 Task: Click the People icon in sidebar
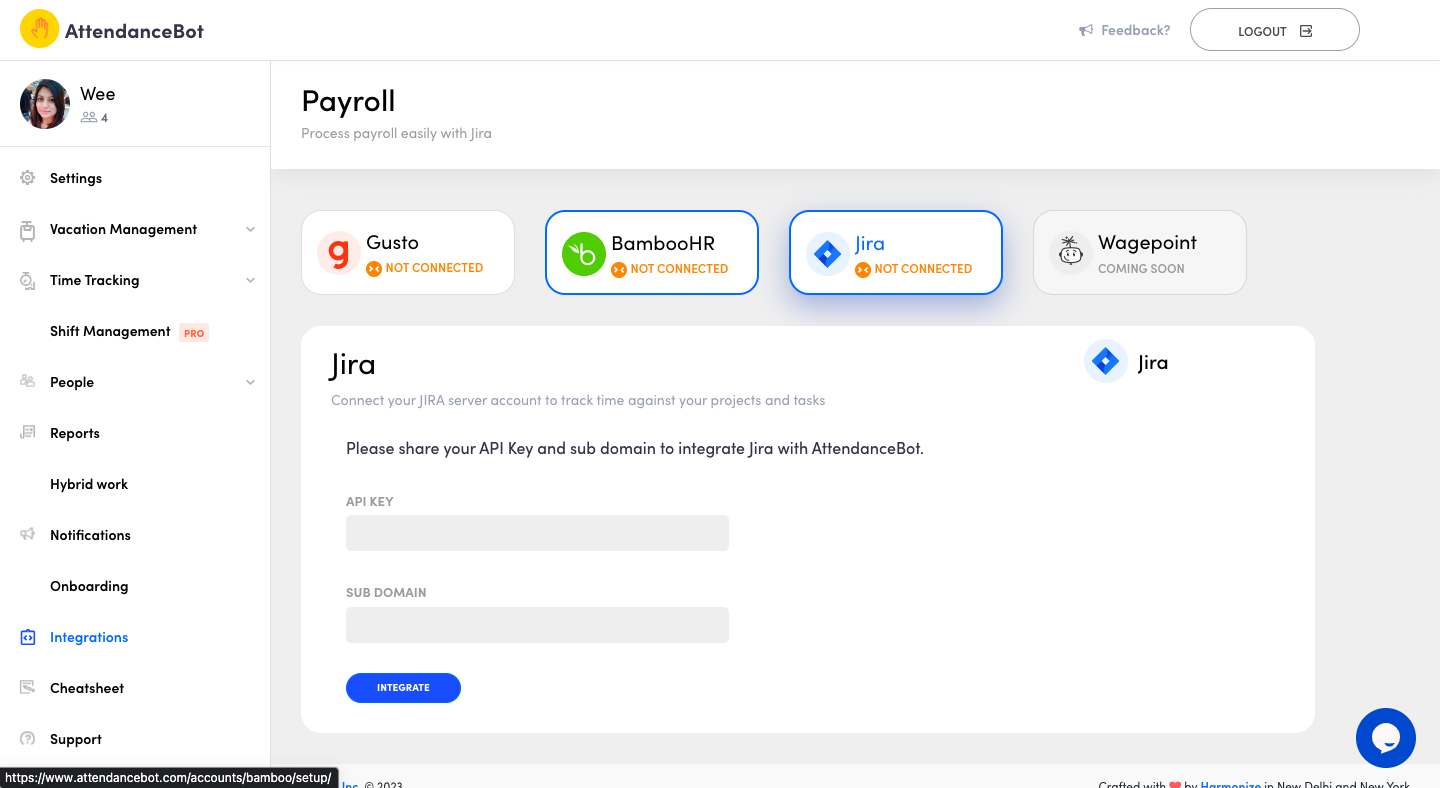point(28,382)
